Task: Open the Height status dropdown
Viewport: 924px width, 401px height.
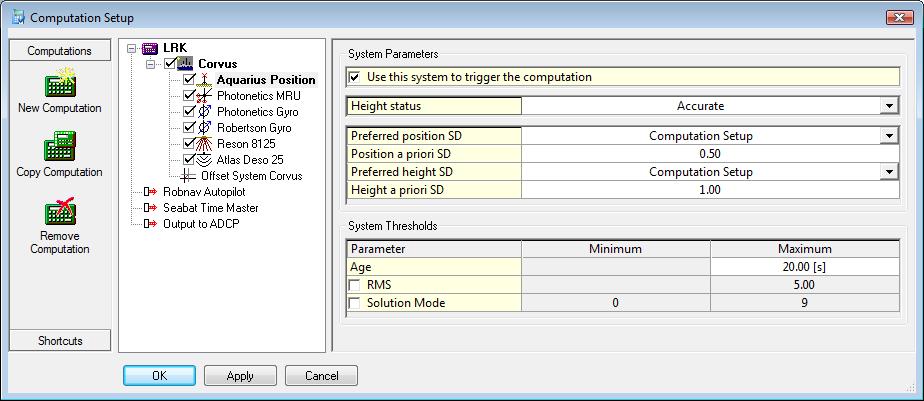Action: 889,106
